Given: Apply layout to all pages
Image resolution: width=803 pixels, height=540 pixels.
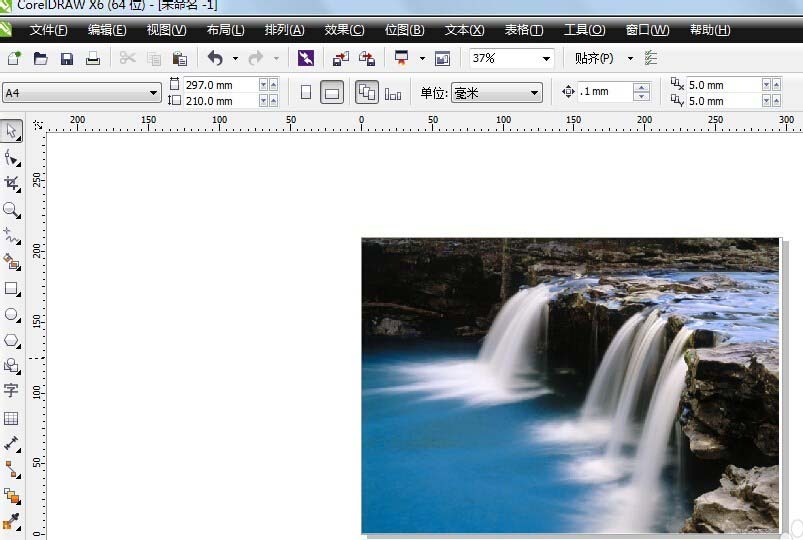Looking at the screenshot, I should [367, 93].
